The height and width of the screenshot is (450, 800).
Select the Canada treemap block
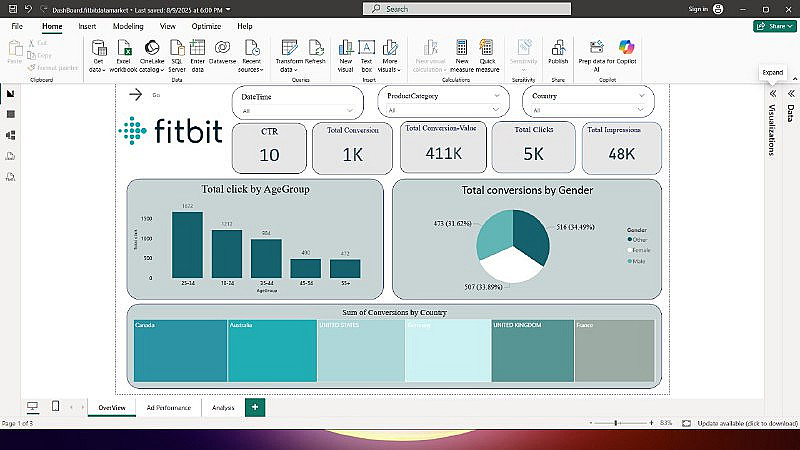click(180, 351)
